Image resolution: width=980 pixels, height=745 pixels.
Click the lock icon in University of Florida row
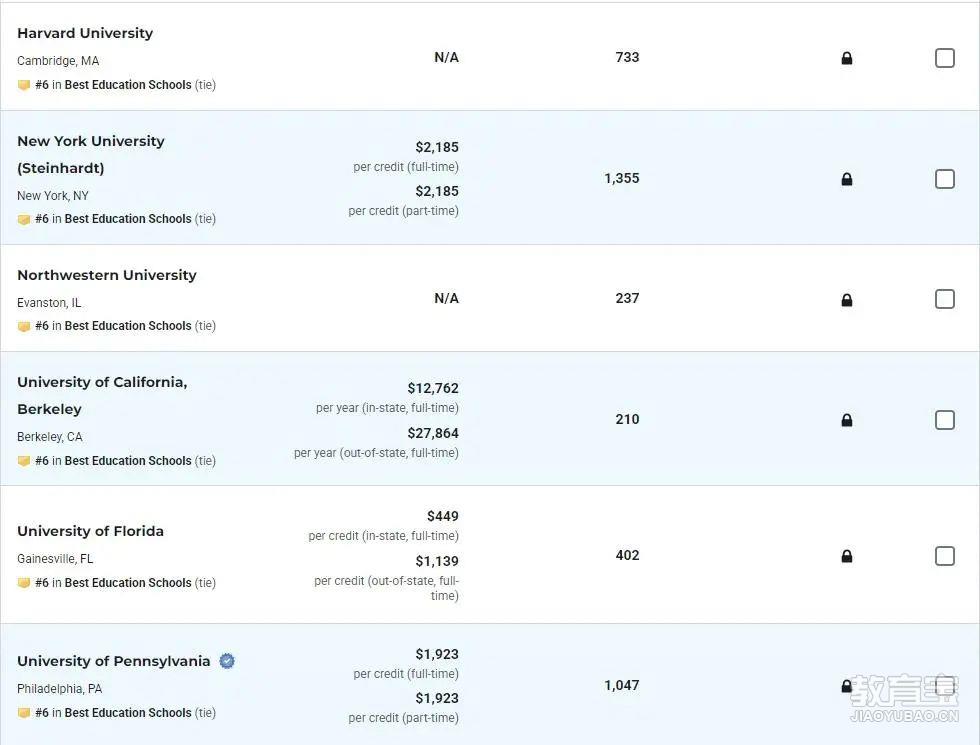(847, 556)
